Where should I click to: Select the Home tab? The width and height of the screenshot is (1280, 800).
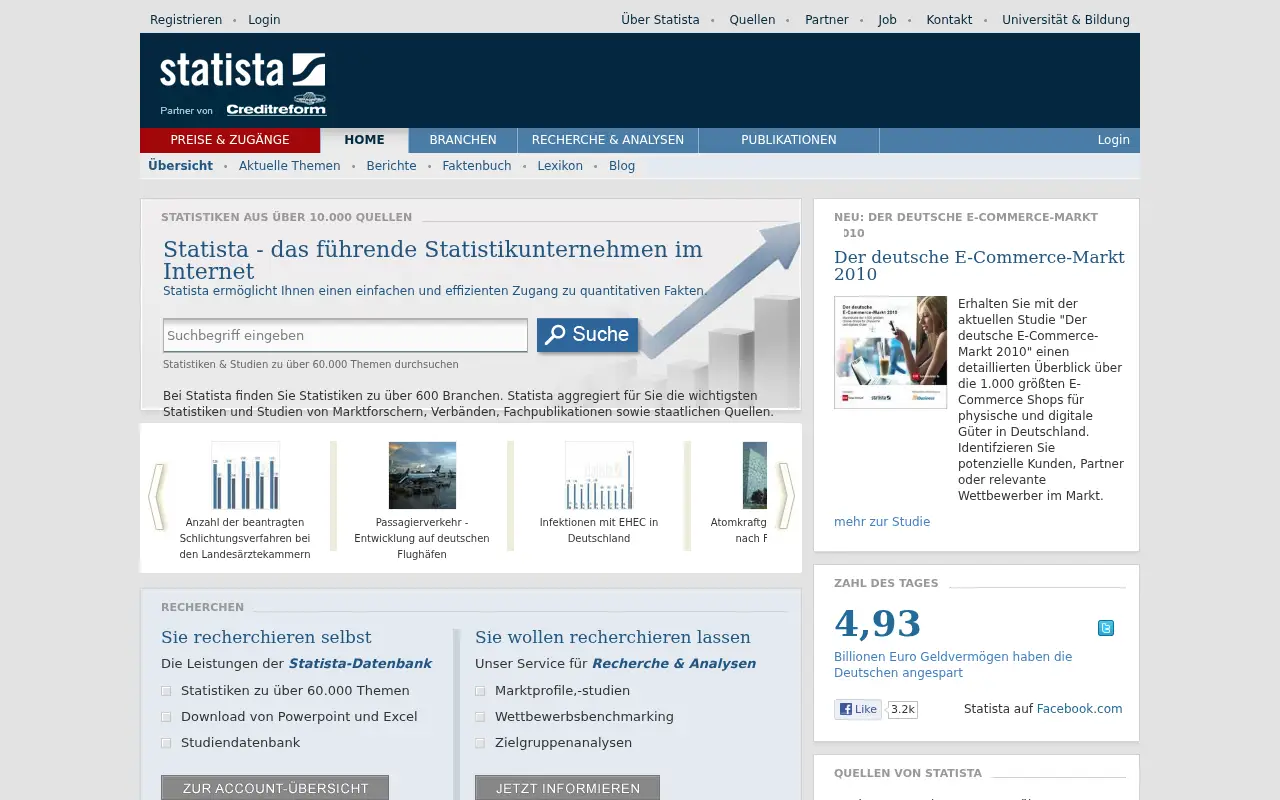coord(364,140)
